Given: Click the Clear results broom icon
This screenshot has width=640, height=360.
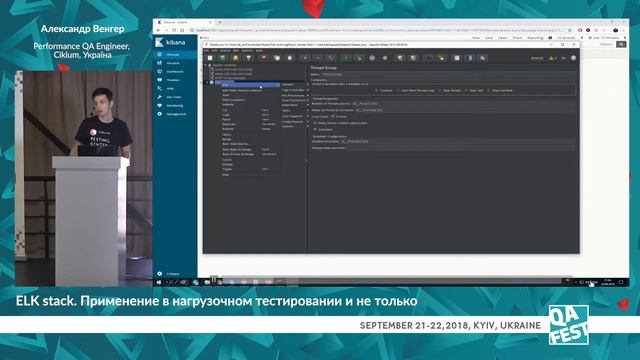Looking at the screenshot, I should [x=400, y=58].
